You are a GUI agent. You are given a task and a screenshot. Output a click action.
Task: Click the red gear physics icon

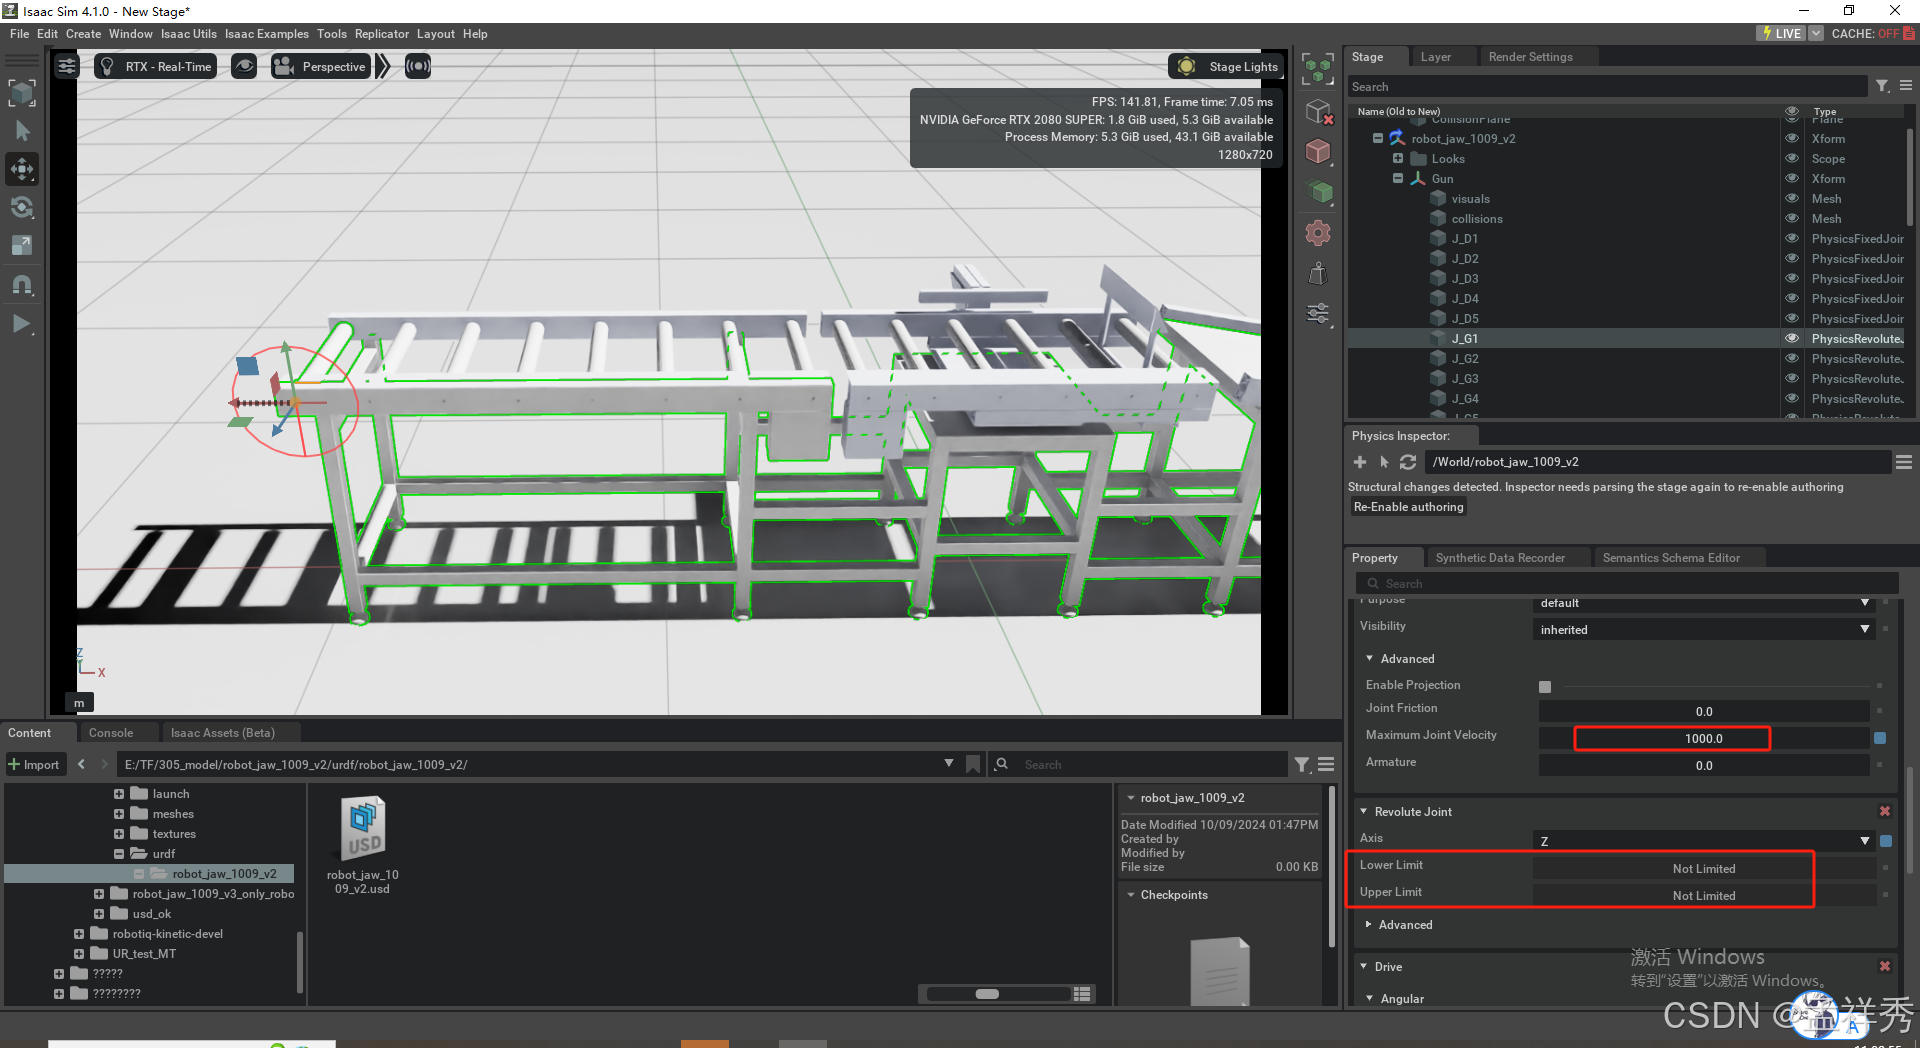1318,233
